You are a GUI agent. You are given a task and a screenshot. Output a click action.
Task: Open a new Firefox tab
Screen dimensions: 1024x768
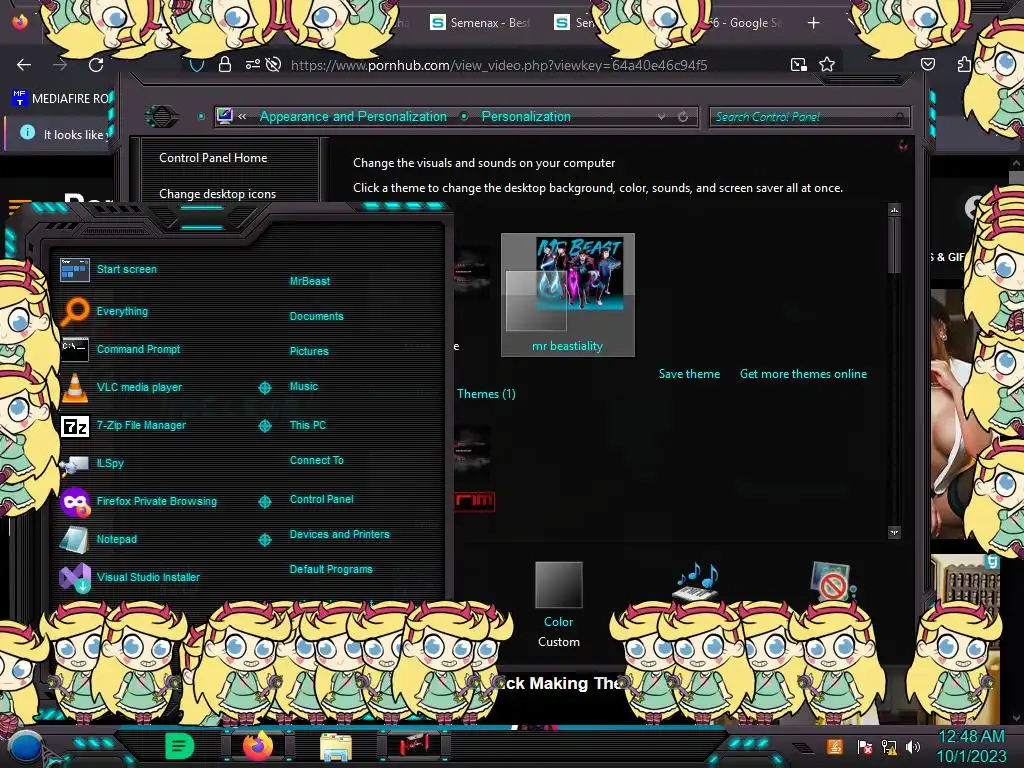(x=813, y=23)
